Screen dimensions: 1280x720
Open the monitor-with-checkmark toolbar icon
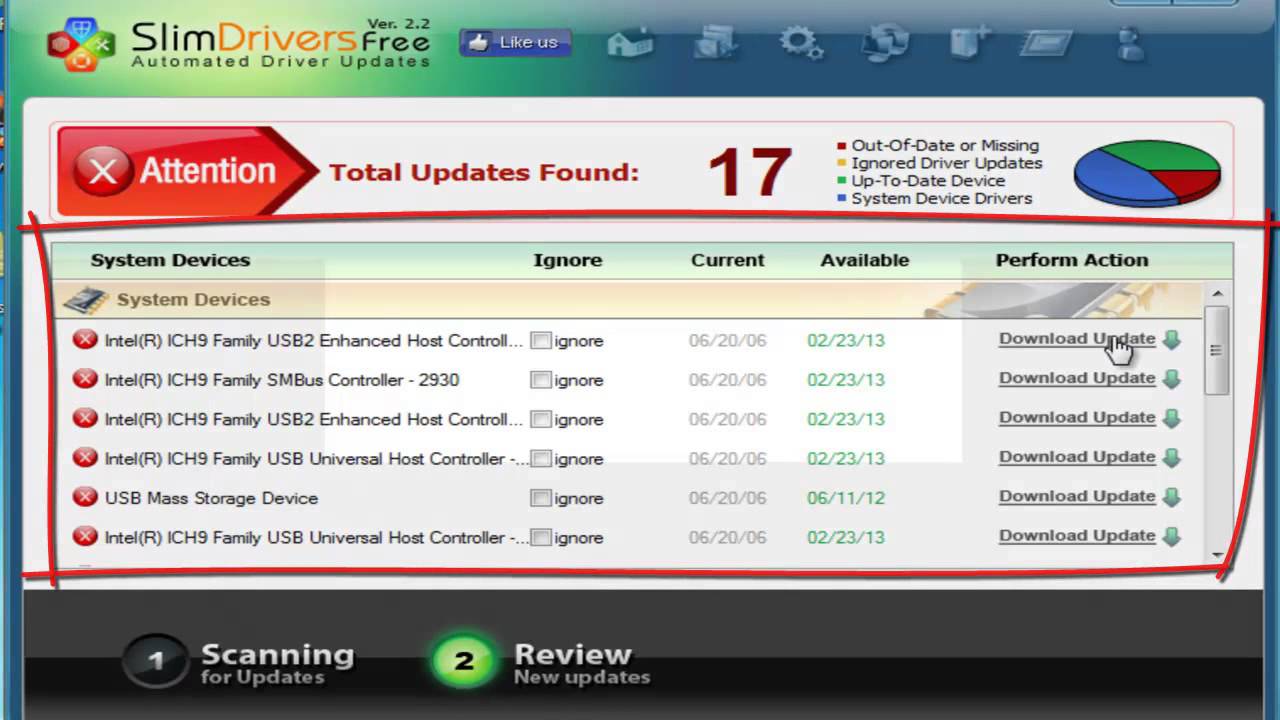715,42
